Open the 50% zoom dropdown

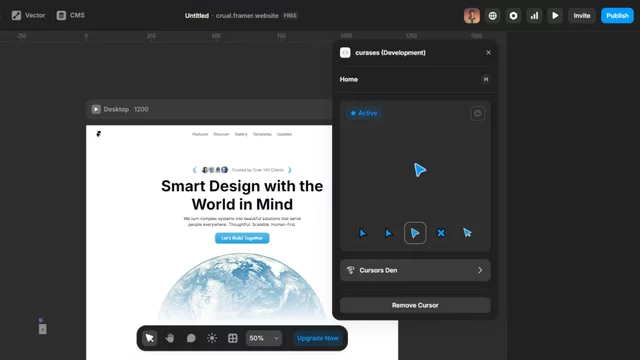tap(264, 338)
